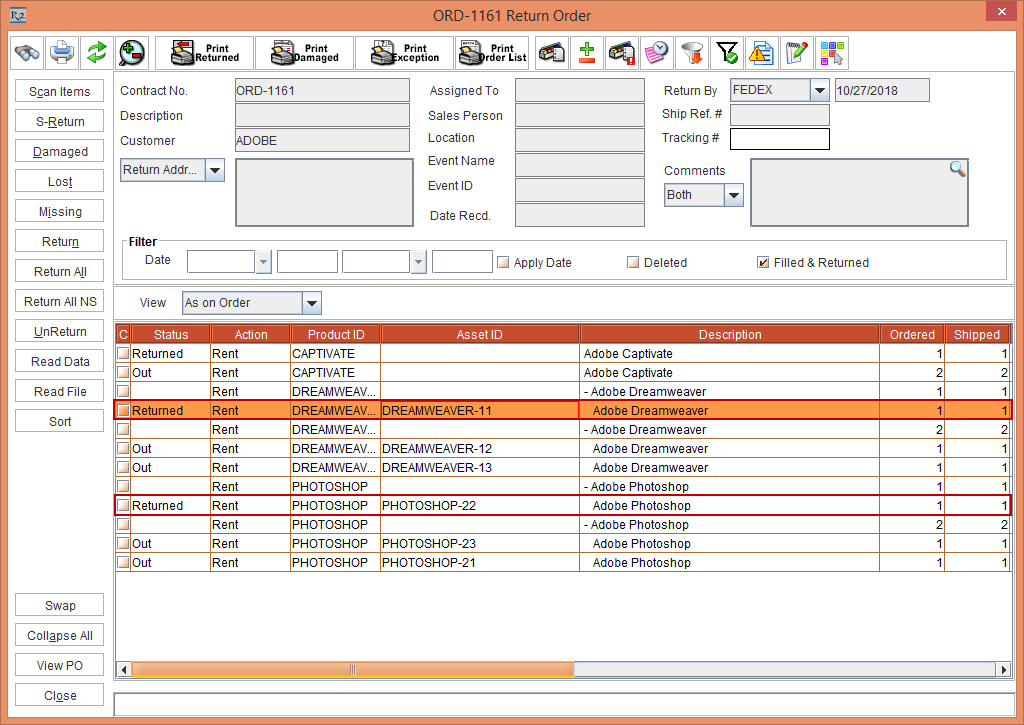Click the Collapse All button
Viewport: 1024px width, 725px height.
(60, 636)
